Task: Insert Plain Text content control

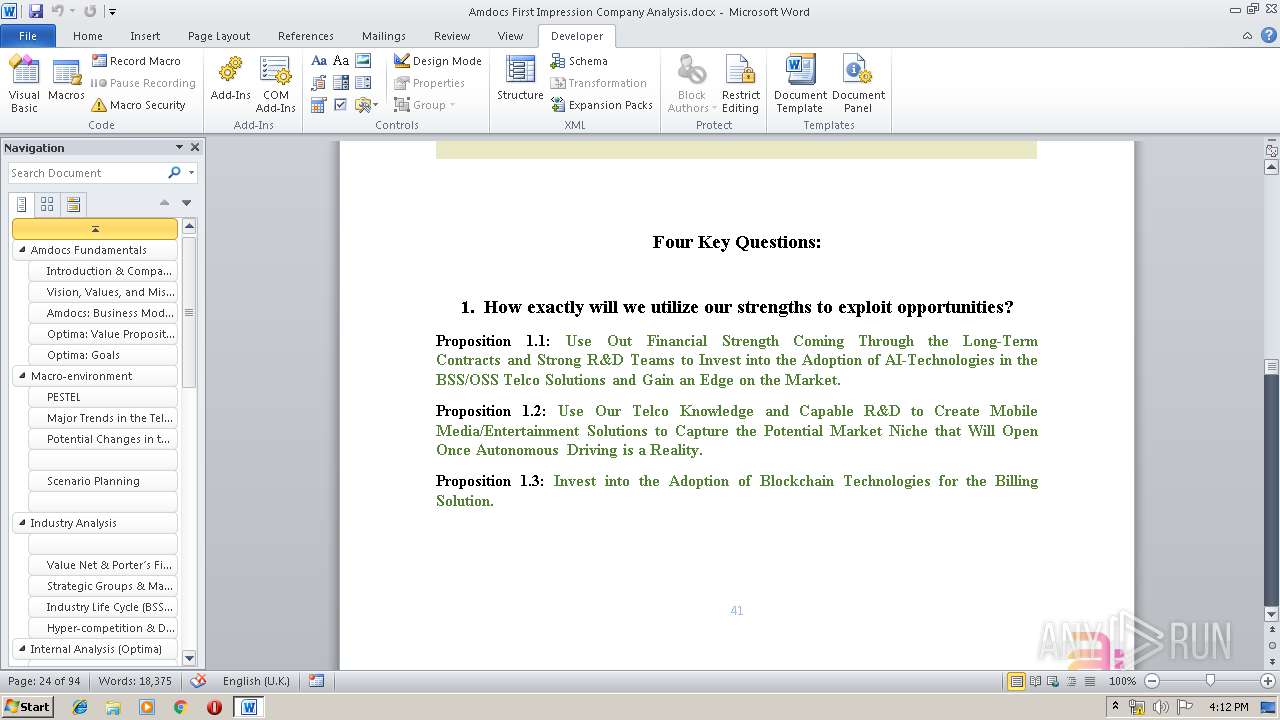Action: tap(341, 61)
